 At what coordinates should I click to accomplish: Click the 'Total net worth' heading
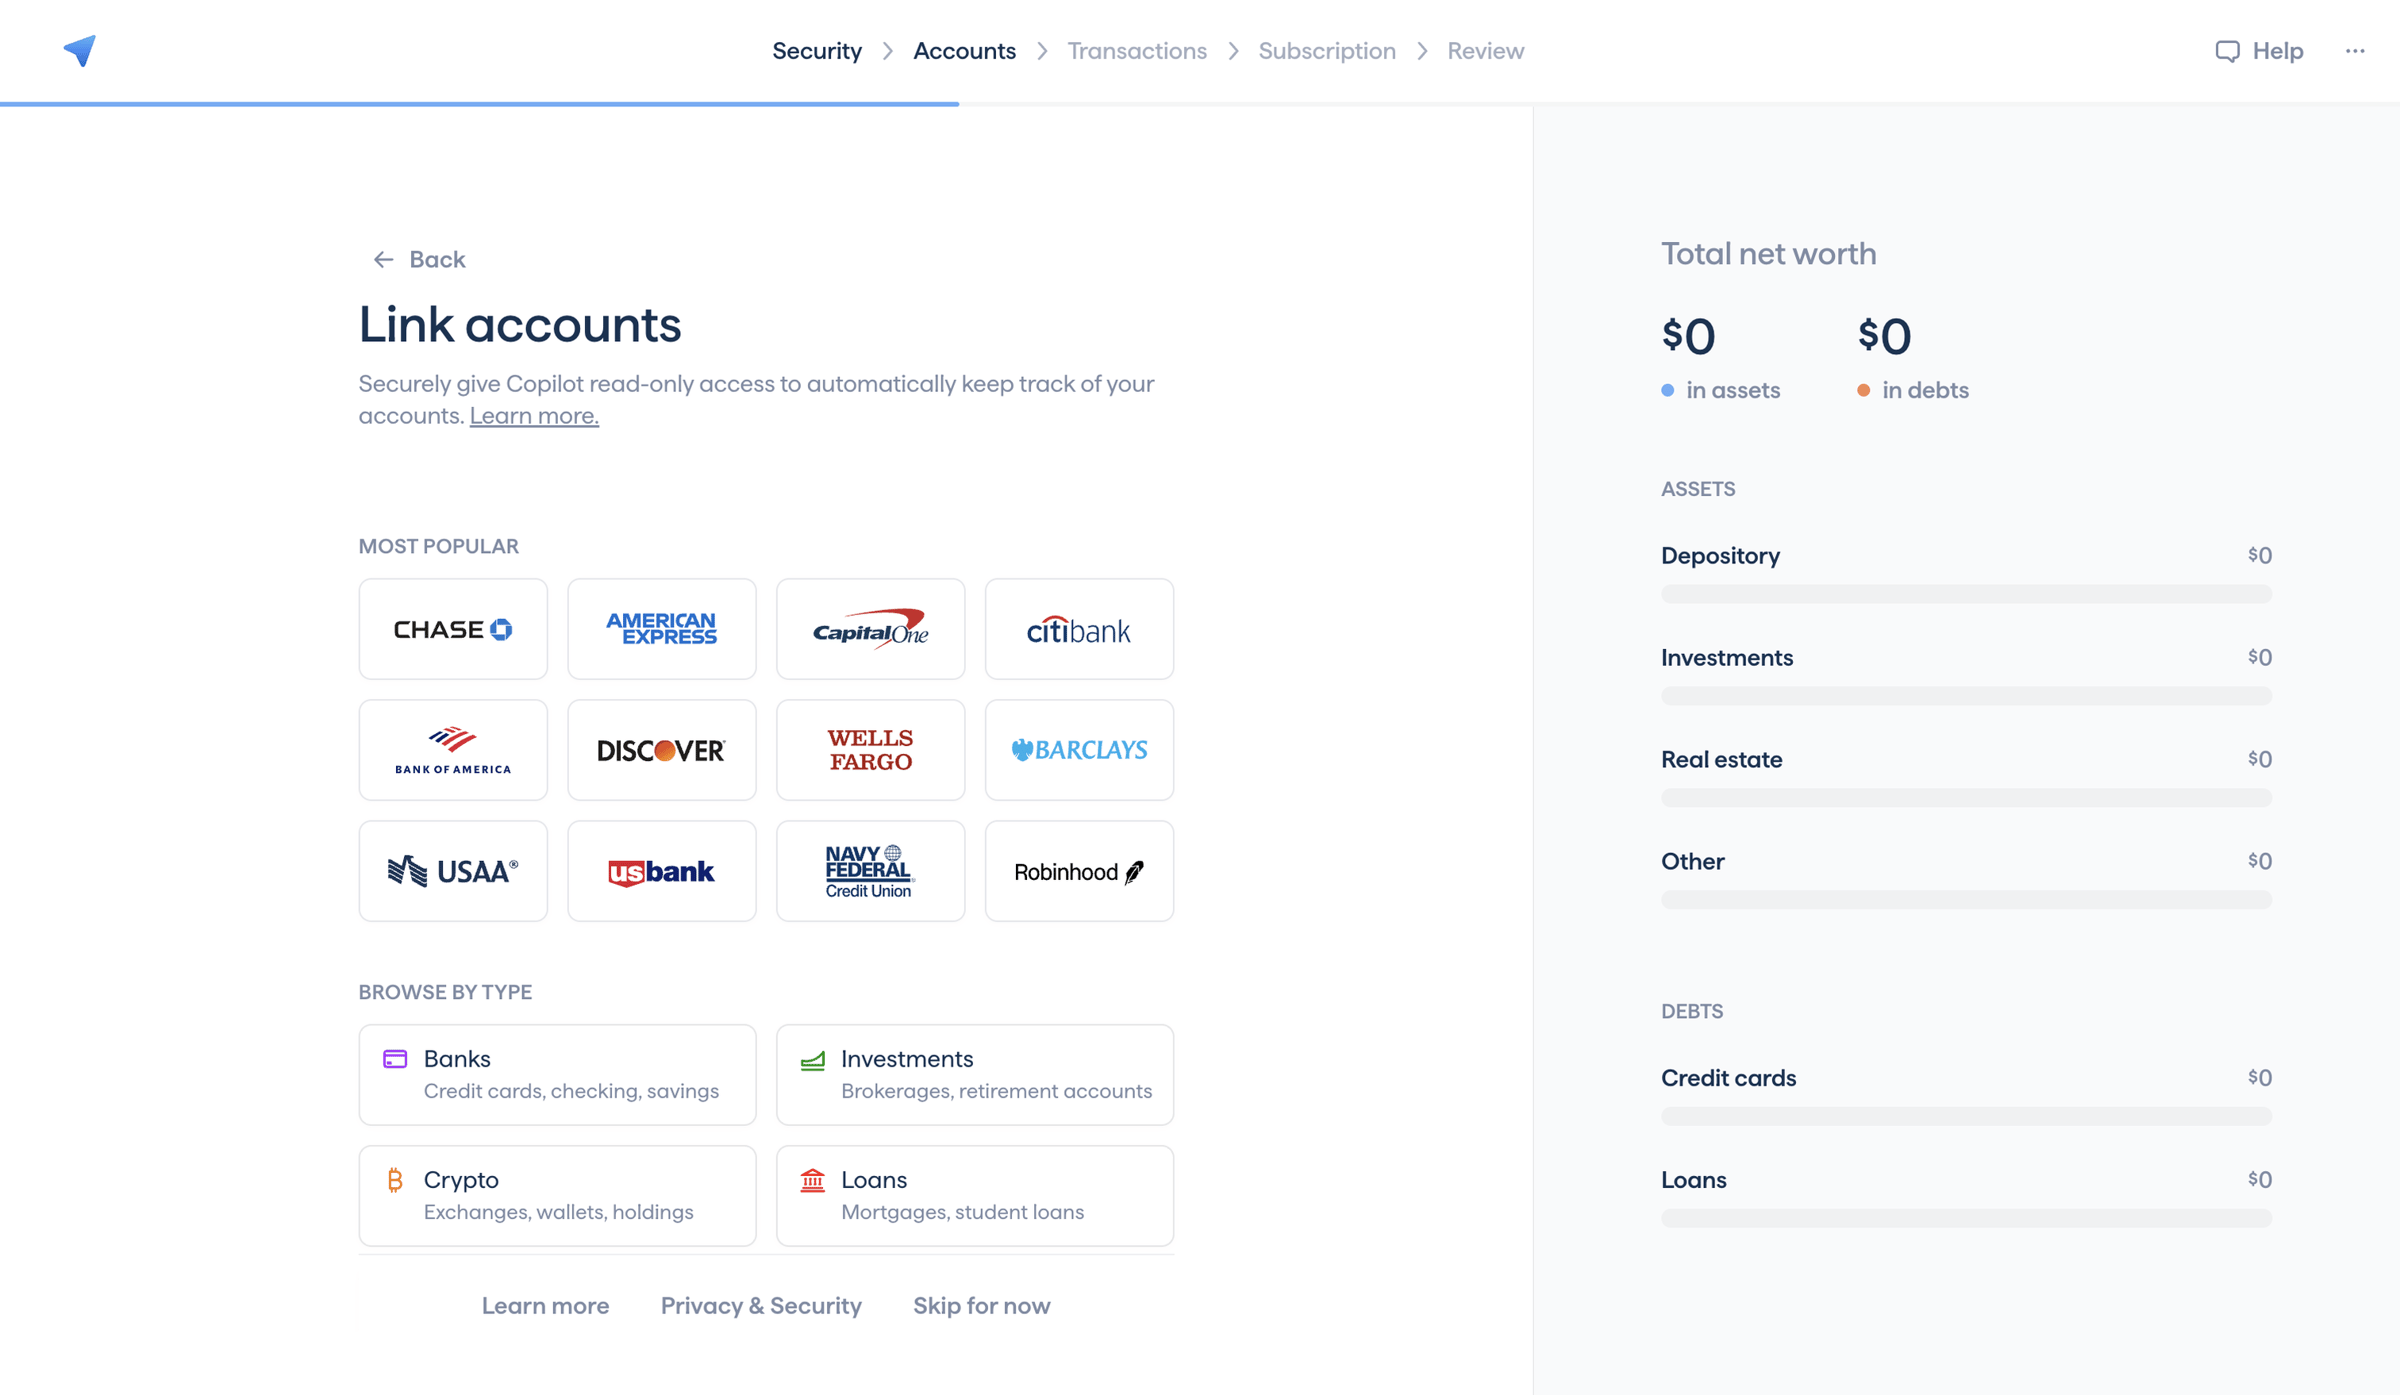[1768, 254]
